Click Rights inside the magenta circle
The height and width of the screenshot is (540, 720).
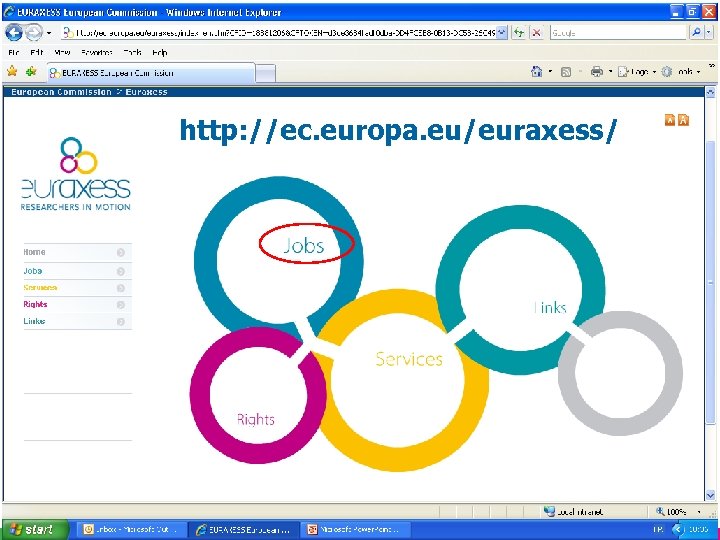255,419
